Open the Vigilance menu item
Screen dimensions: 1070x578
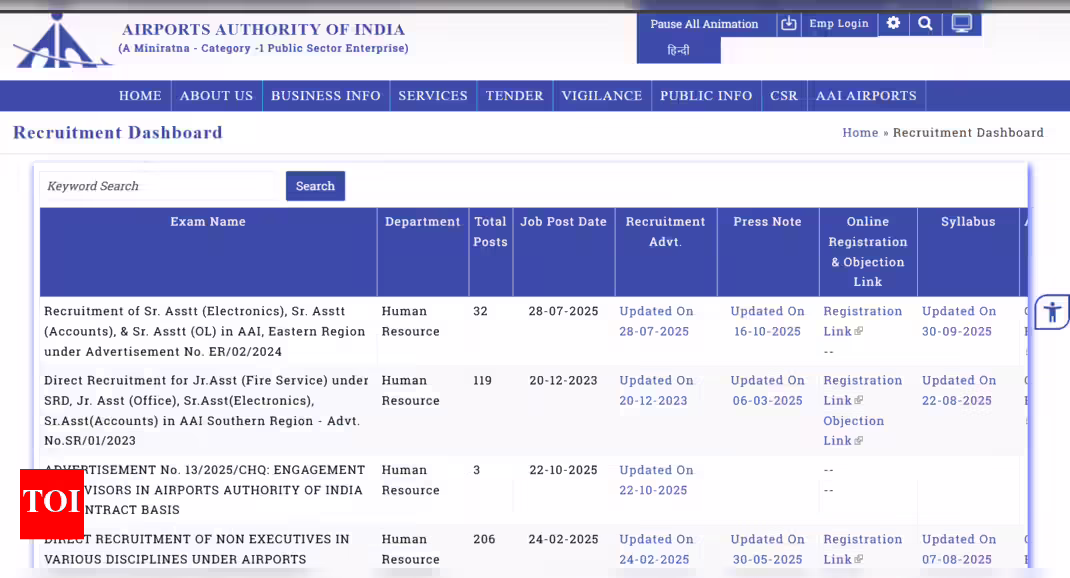coord(601,96)
